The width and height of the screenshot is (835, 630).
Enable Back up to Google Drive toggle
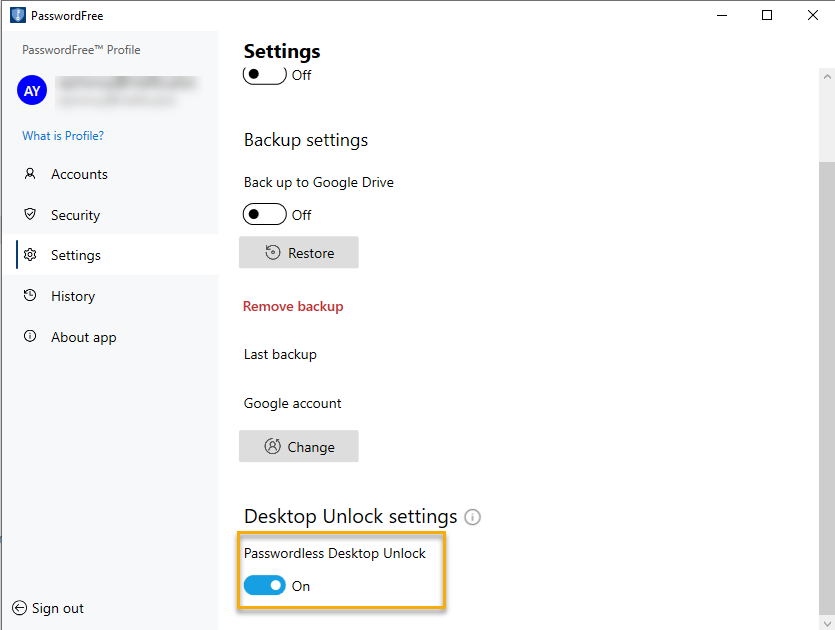coord(265,215)
